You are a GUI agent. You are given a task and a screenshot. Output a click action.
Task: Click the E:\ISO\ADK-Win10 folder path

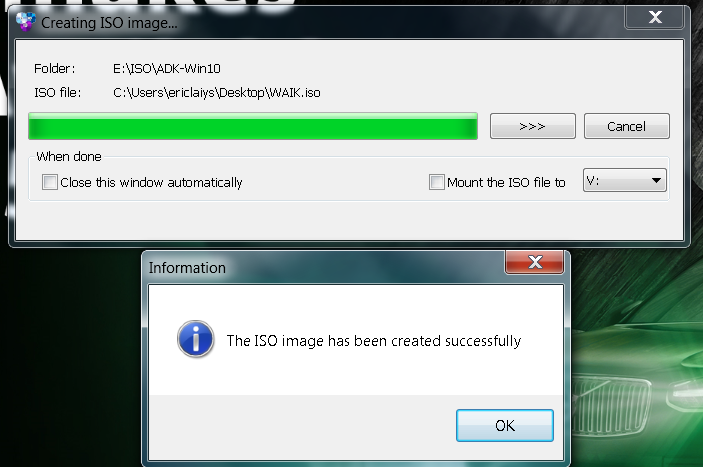[167, 69]
